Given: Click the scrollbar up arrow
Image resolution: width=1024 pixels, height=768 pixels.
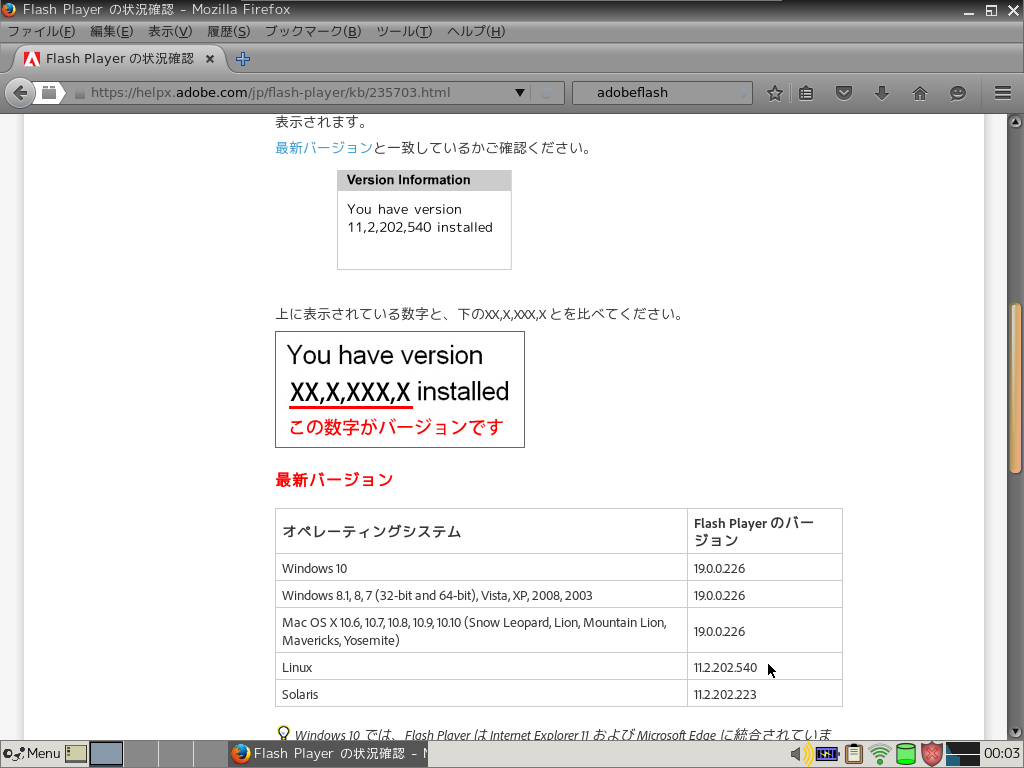Looking at the screenshot, I should pyautogui.click(x=1015, y=121).
